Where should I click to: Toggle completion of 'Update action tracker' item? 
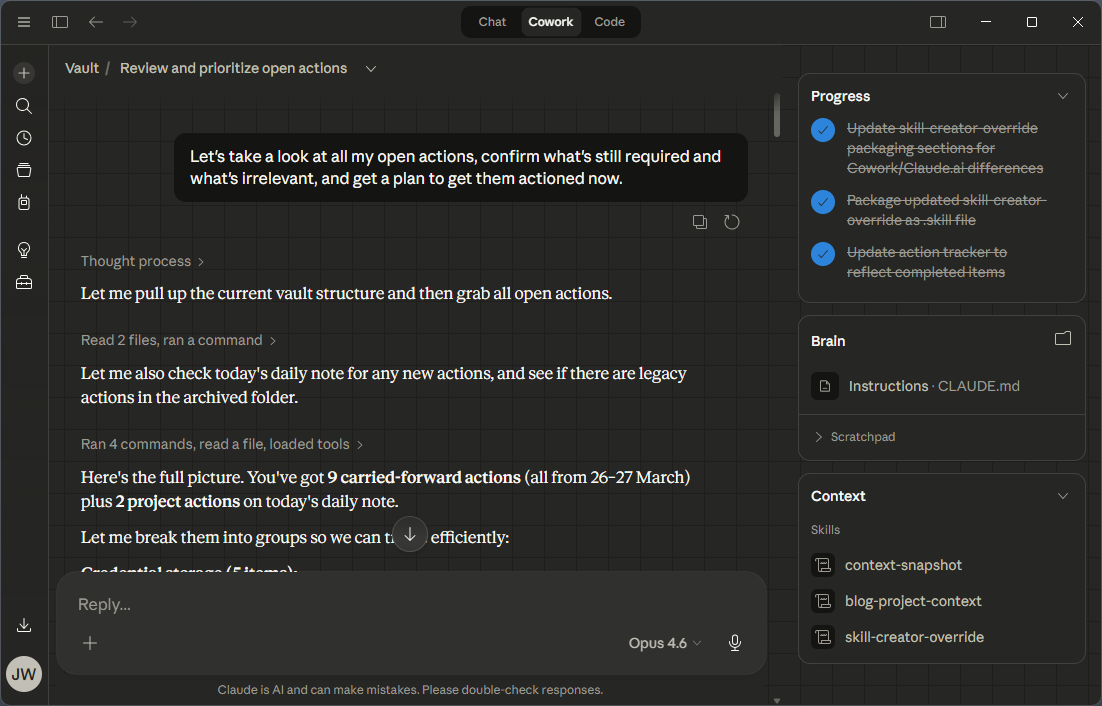tap(822, 254)
